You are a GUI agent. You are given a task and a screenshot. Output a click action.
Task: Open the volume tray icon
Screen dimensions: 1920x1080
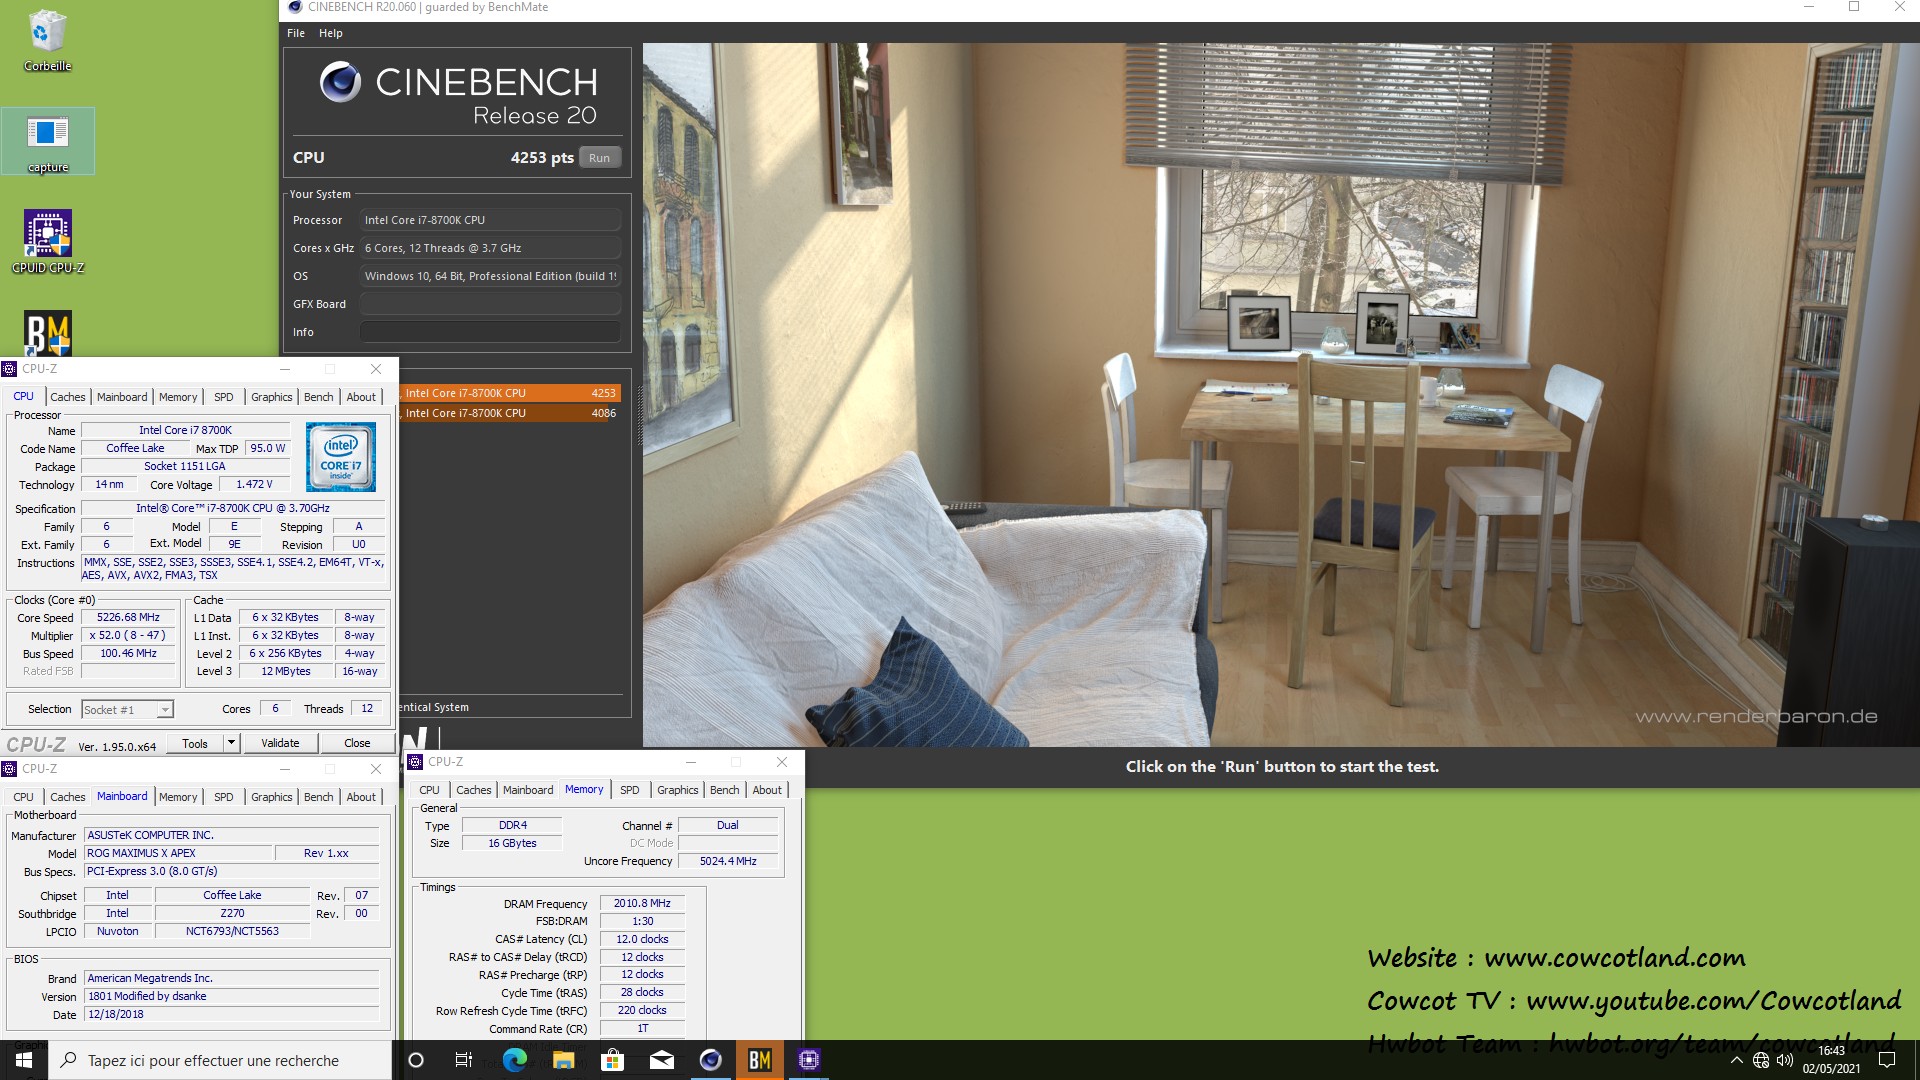pos(1785,1060)
